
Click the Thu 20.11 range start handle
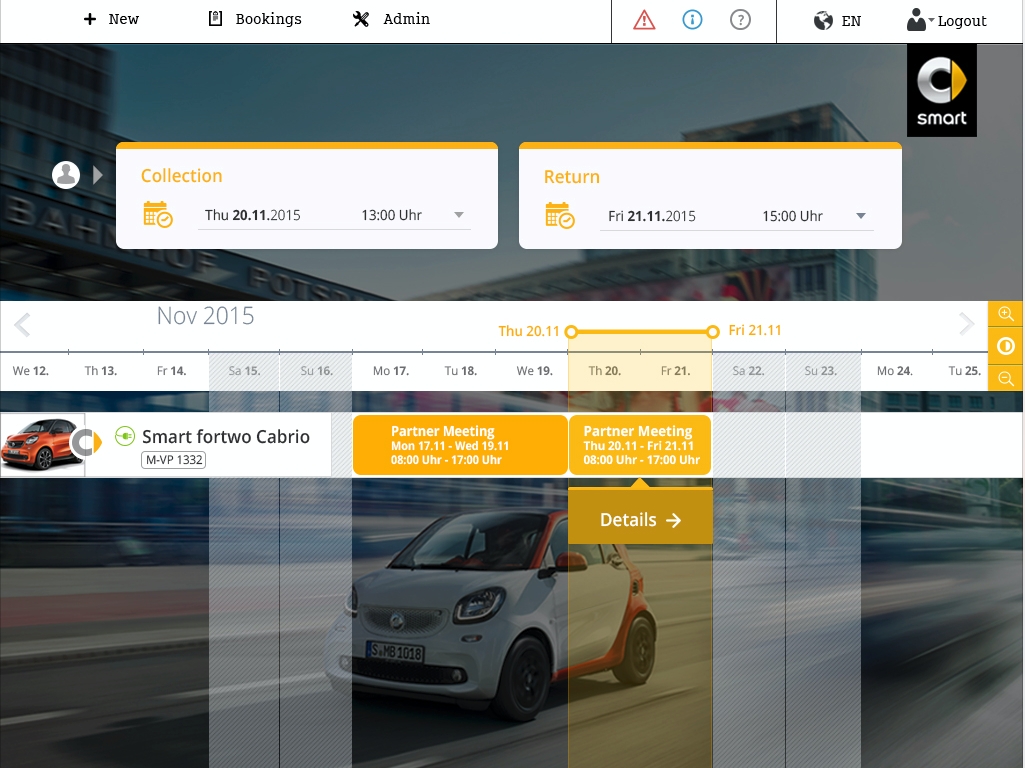(571, 331)
